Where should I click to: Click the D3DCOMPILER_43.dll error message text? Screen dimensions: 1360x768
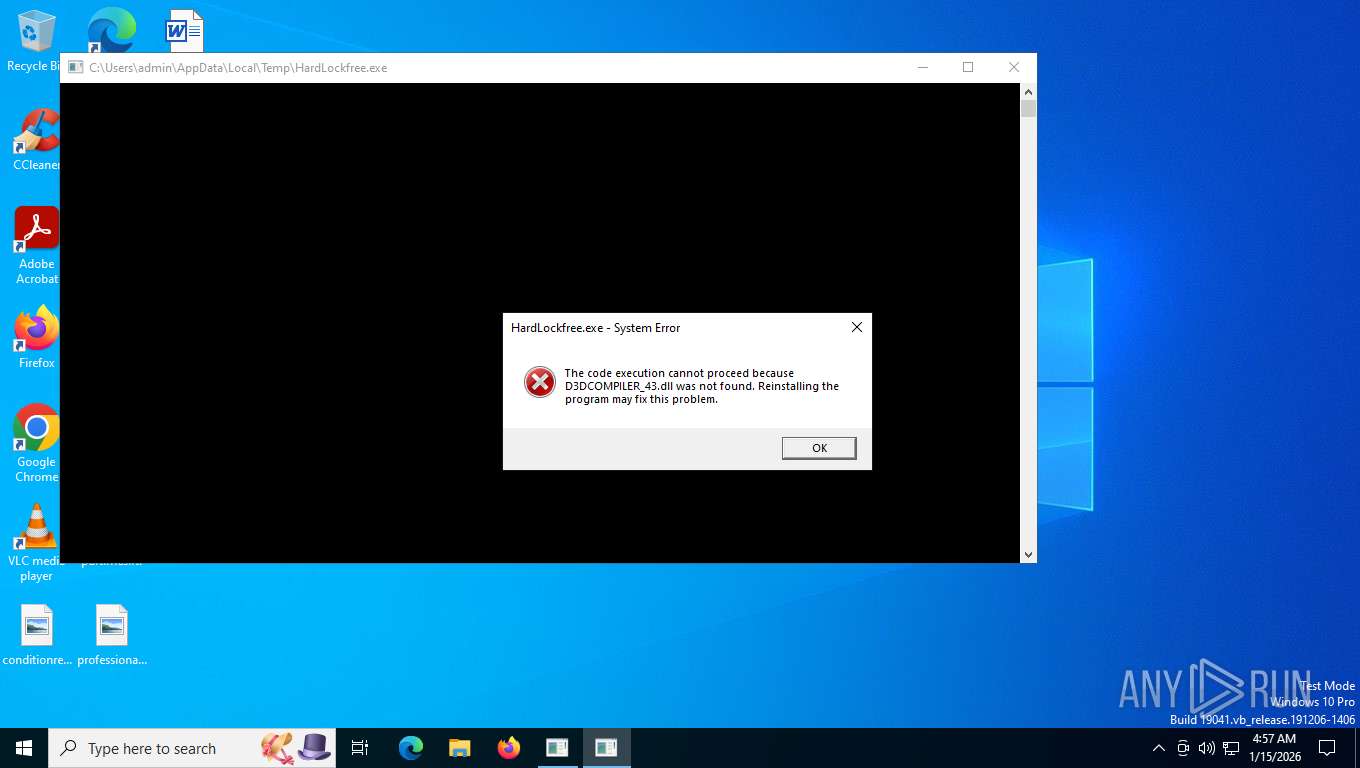point(702,386)
